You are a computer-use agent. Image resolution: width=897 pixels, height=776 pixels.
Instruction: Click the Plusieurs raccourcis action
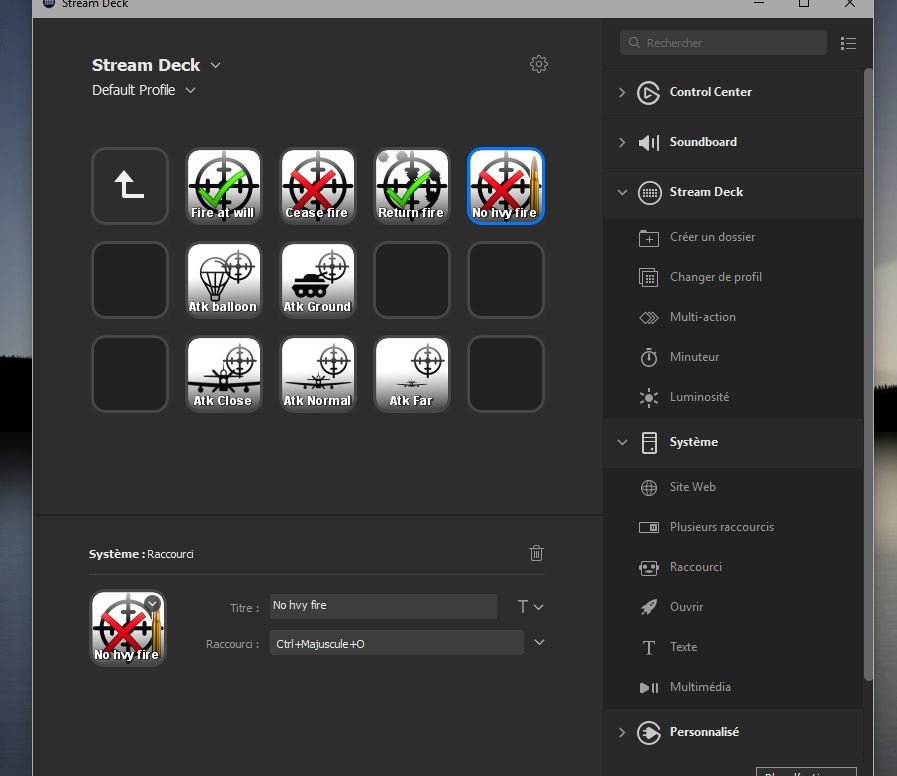point(734,527)
